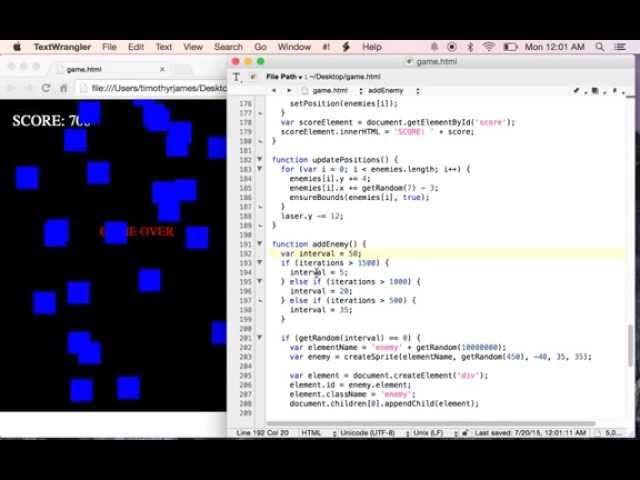Collapse the for loop fold at line 183
This screenshot has height=480, width=640.
click(x=260, y=169)
